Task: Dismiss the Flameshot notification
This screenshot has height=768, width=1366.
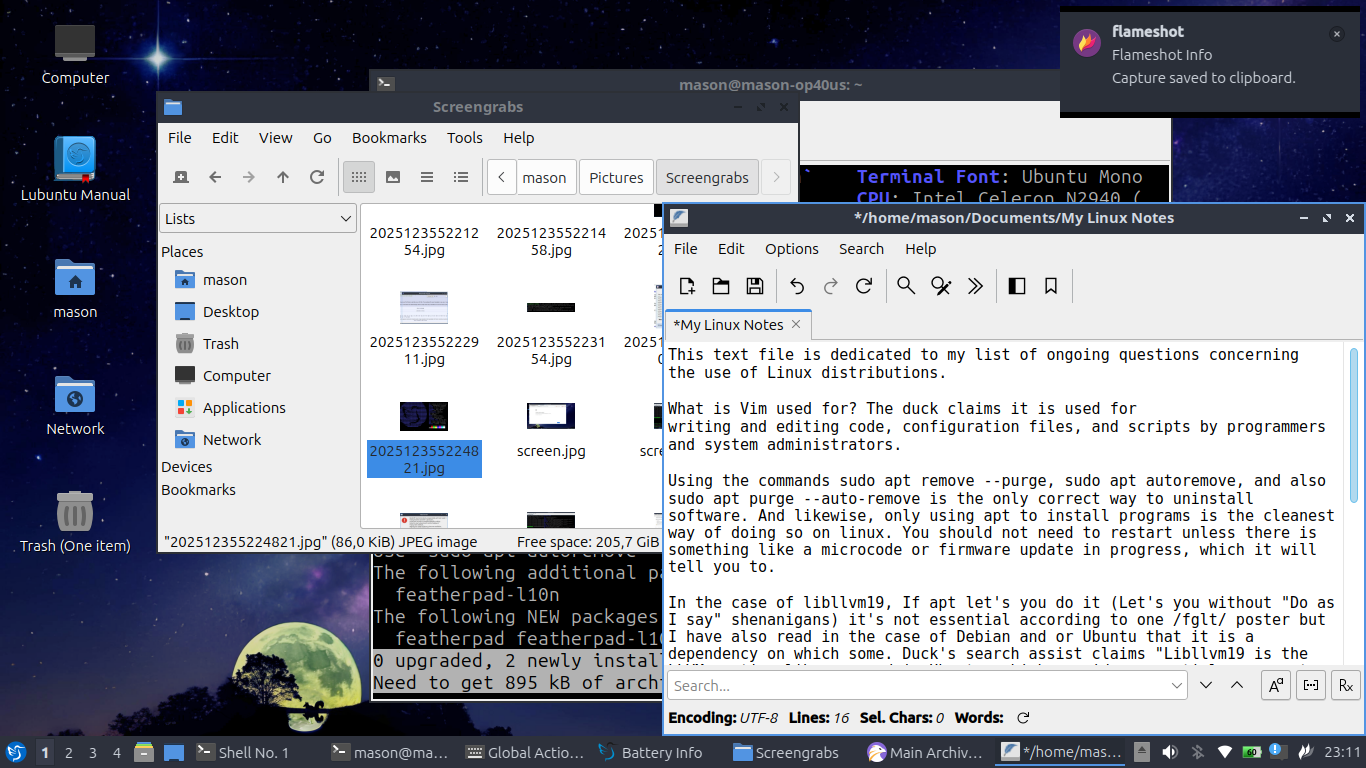Action: (1337, 34)
